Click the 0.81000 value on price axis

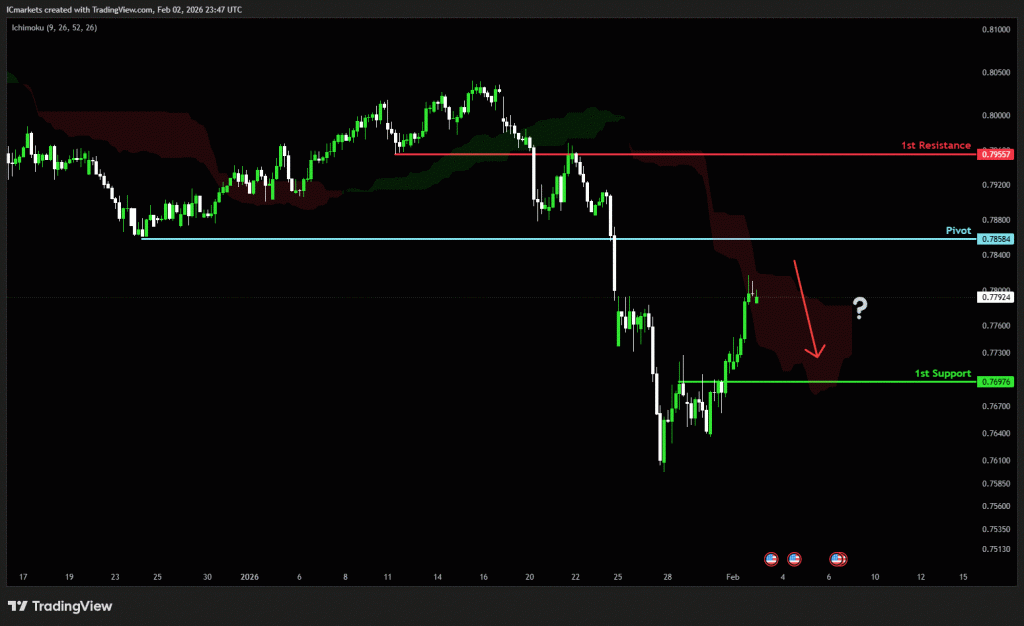coord(996,30)
